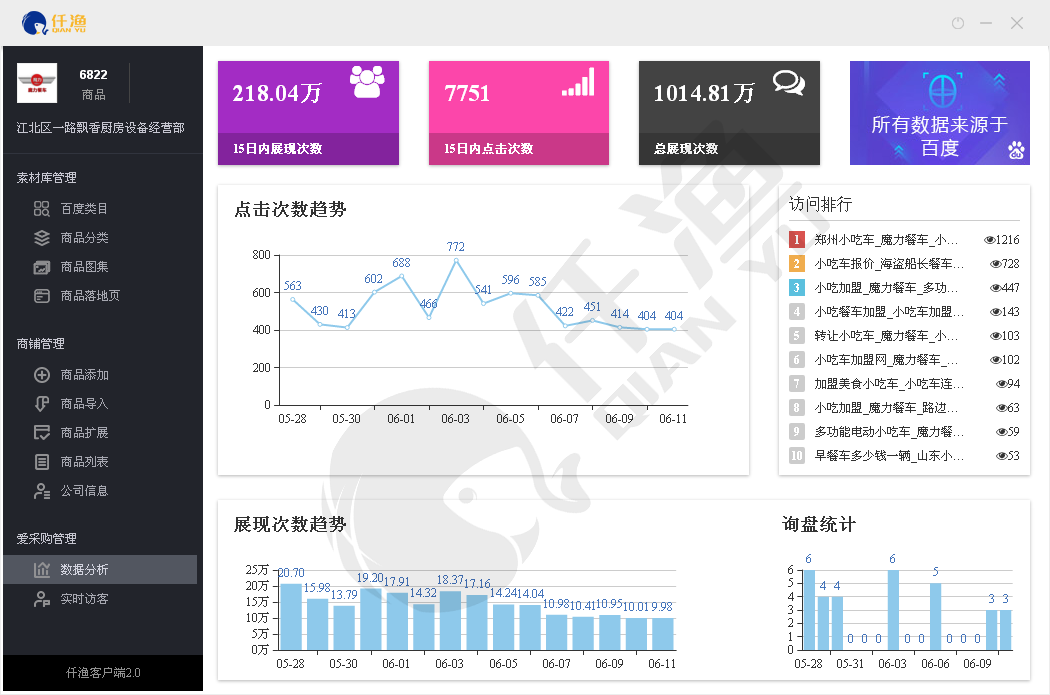The image size is (1050, 695).
Task: Click the 15日内点击次数 pink card
Action: (x=519, y=113)
